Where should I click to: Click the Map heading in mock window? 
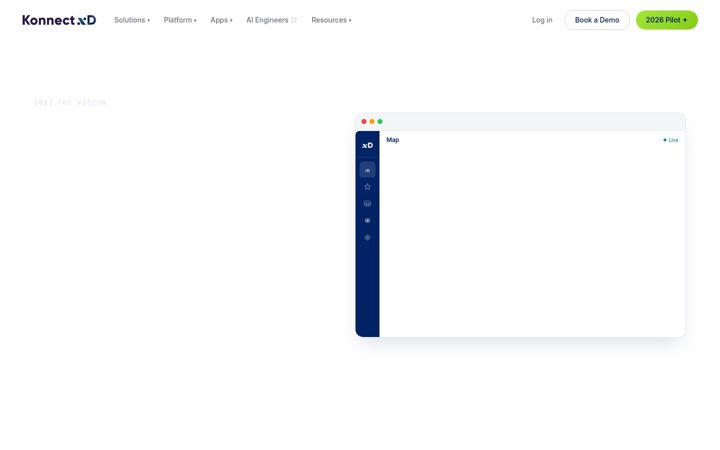[x=393, y=140]
